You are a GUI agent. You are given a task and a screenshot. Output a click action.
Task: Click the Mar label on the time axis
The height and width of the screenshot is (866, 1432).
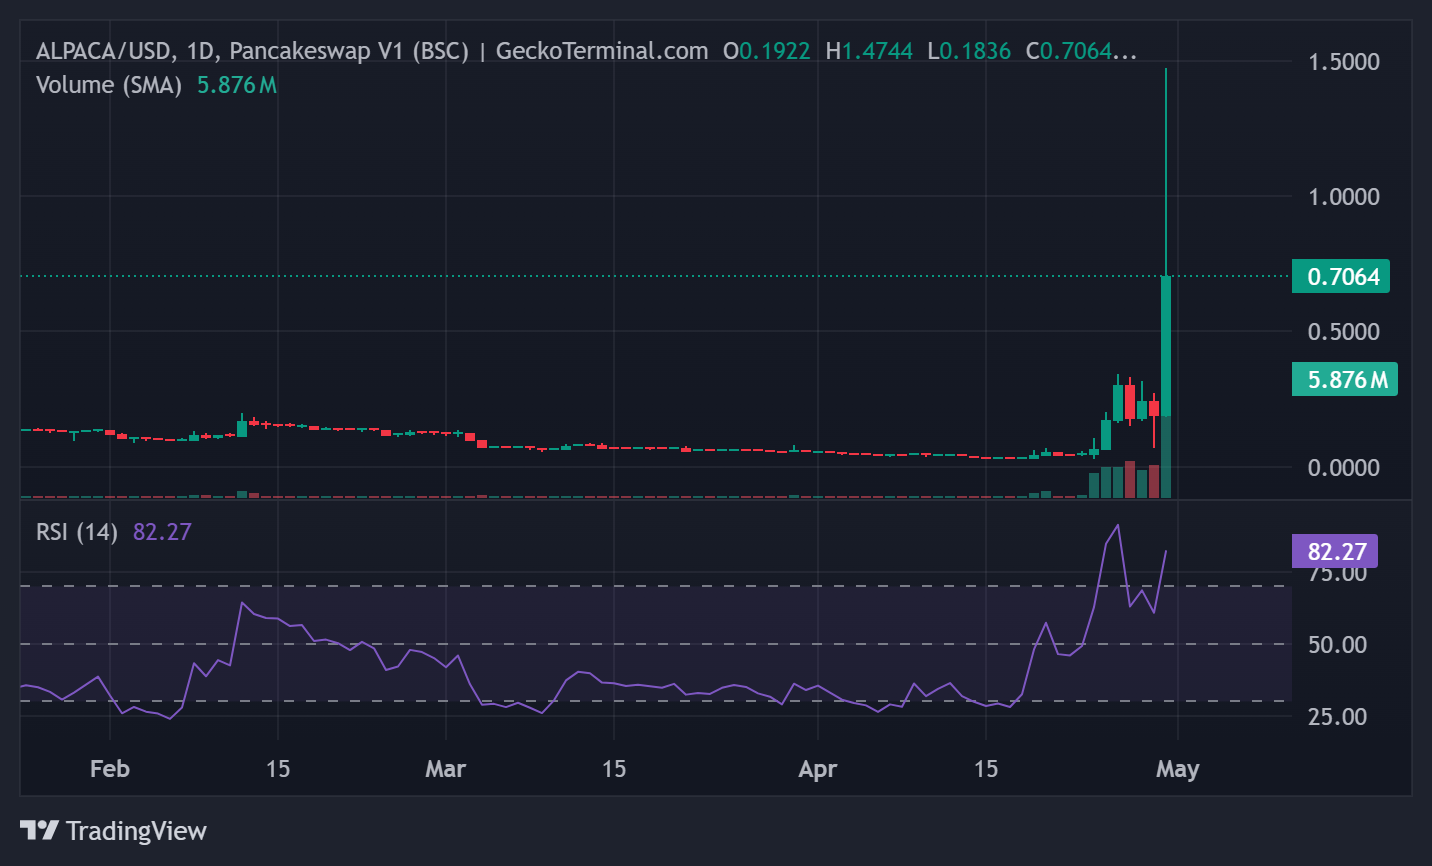click(445, 769)
